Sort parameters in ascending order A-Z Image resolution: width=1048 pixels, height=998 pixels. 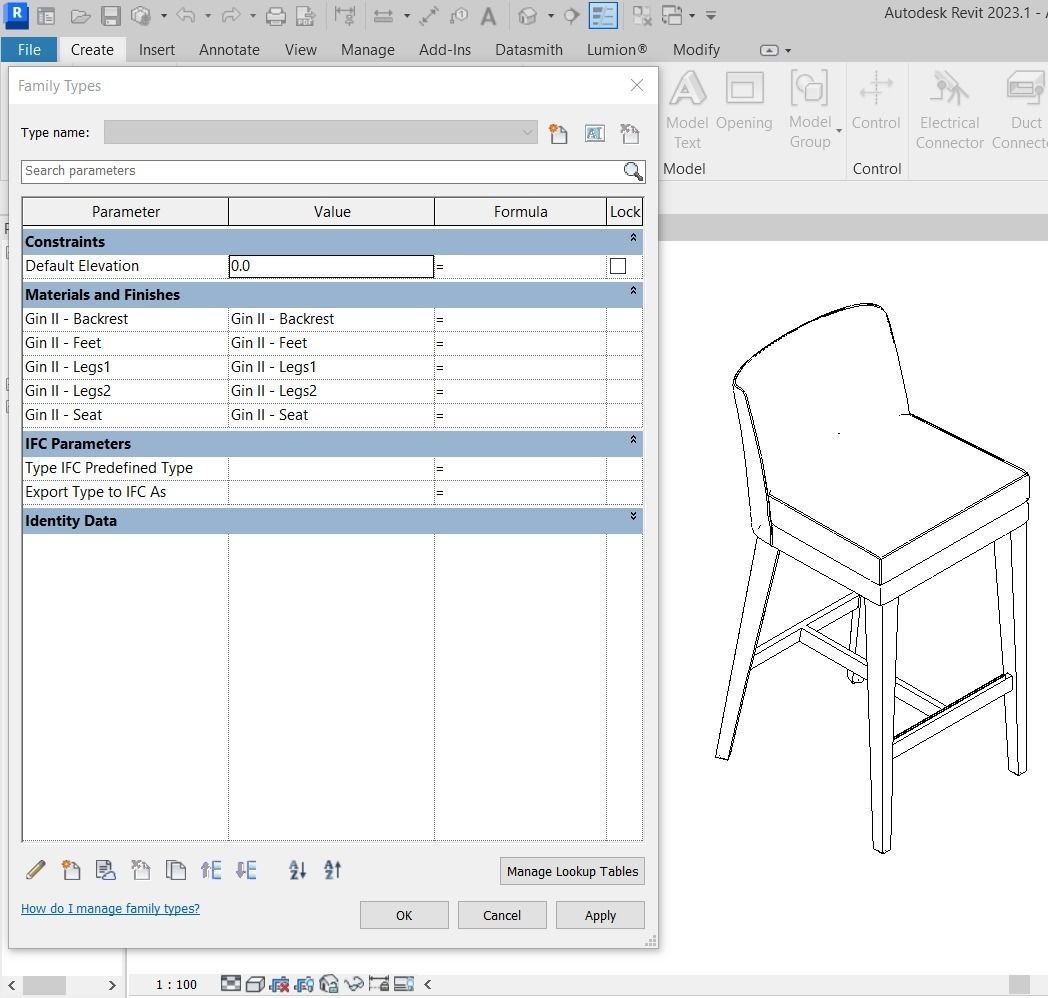click(x=297, y=870)
